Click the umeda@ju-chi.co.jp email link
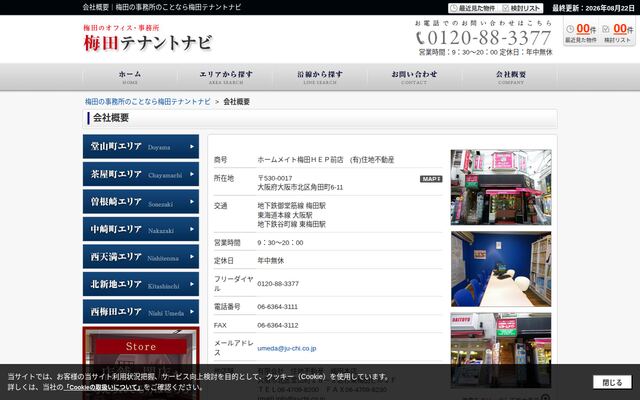640x400 pixels. click(287, 348)
